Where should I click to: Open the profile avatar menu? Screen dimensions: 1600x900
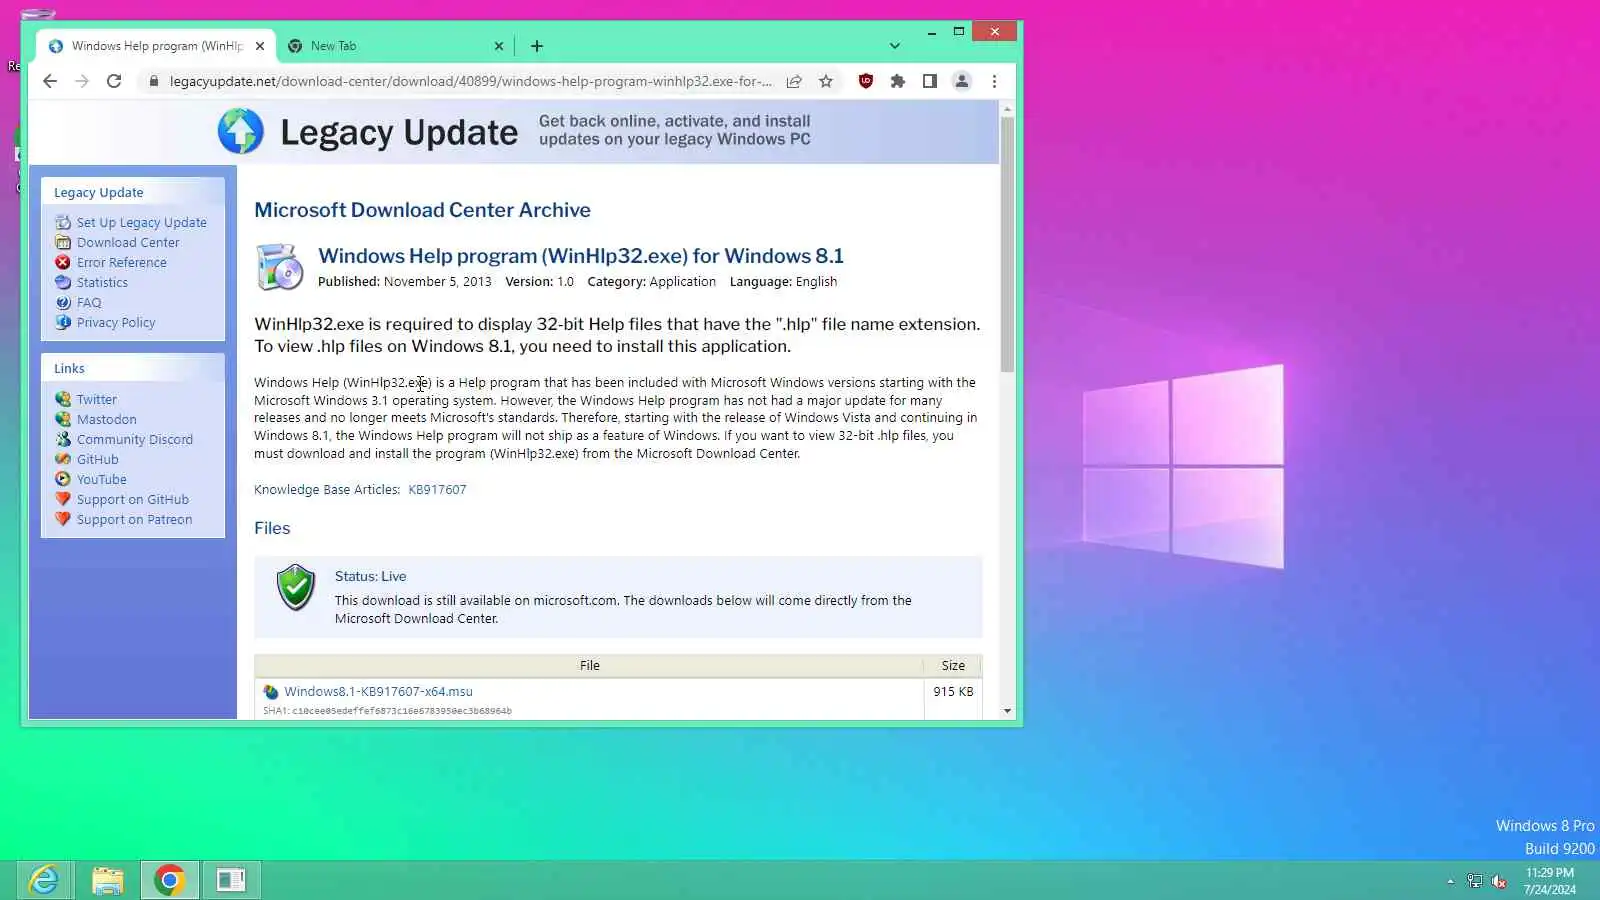point(962,81)
